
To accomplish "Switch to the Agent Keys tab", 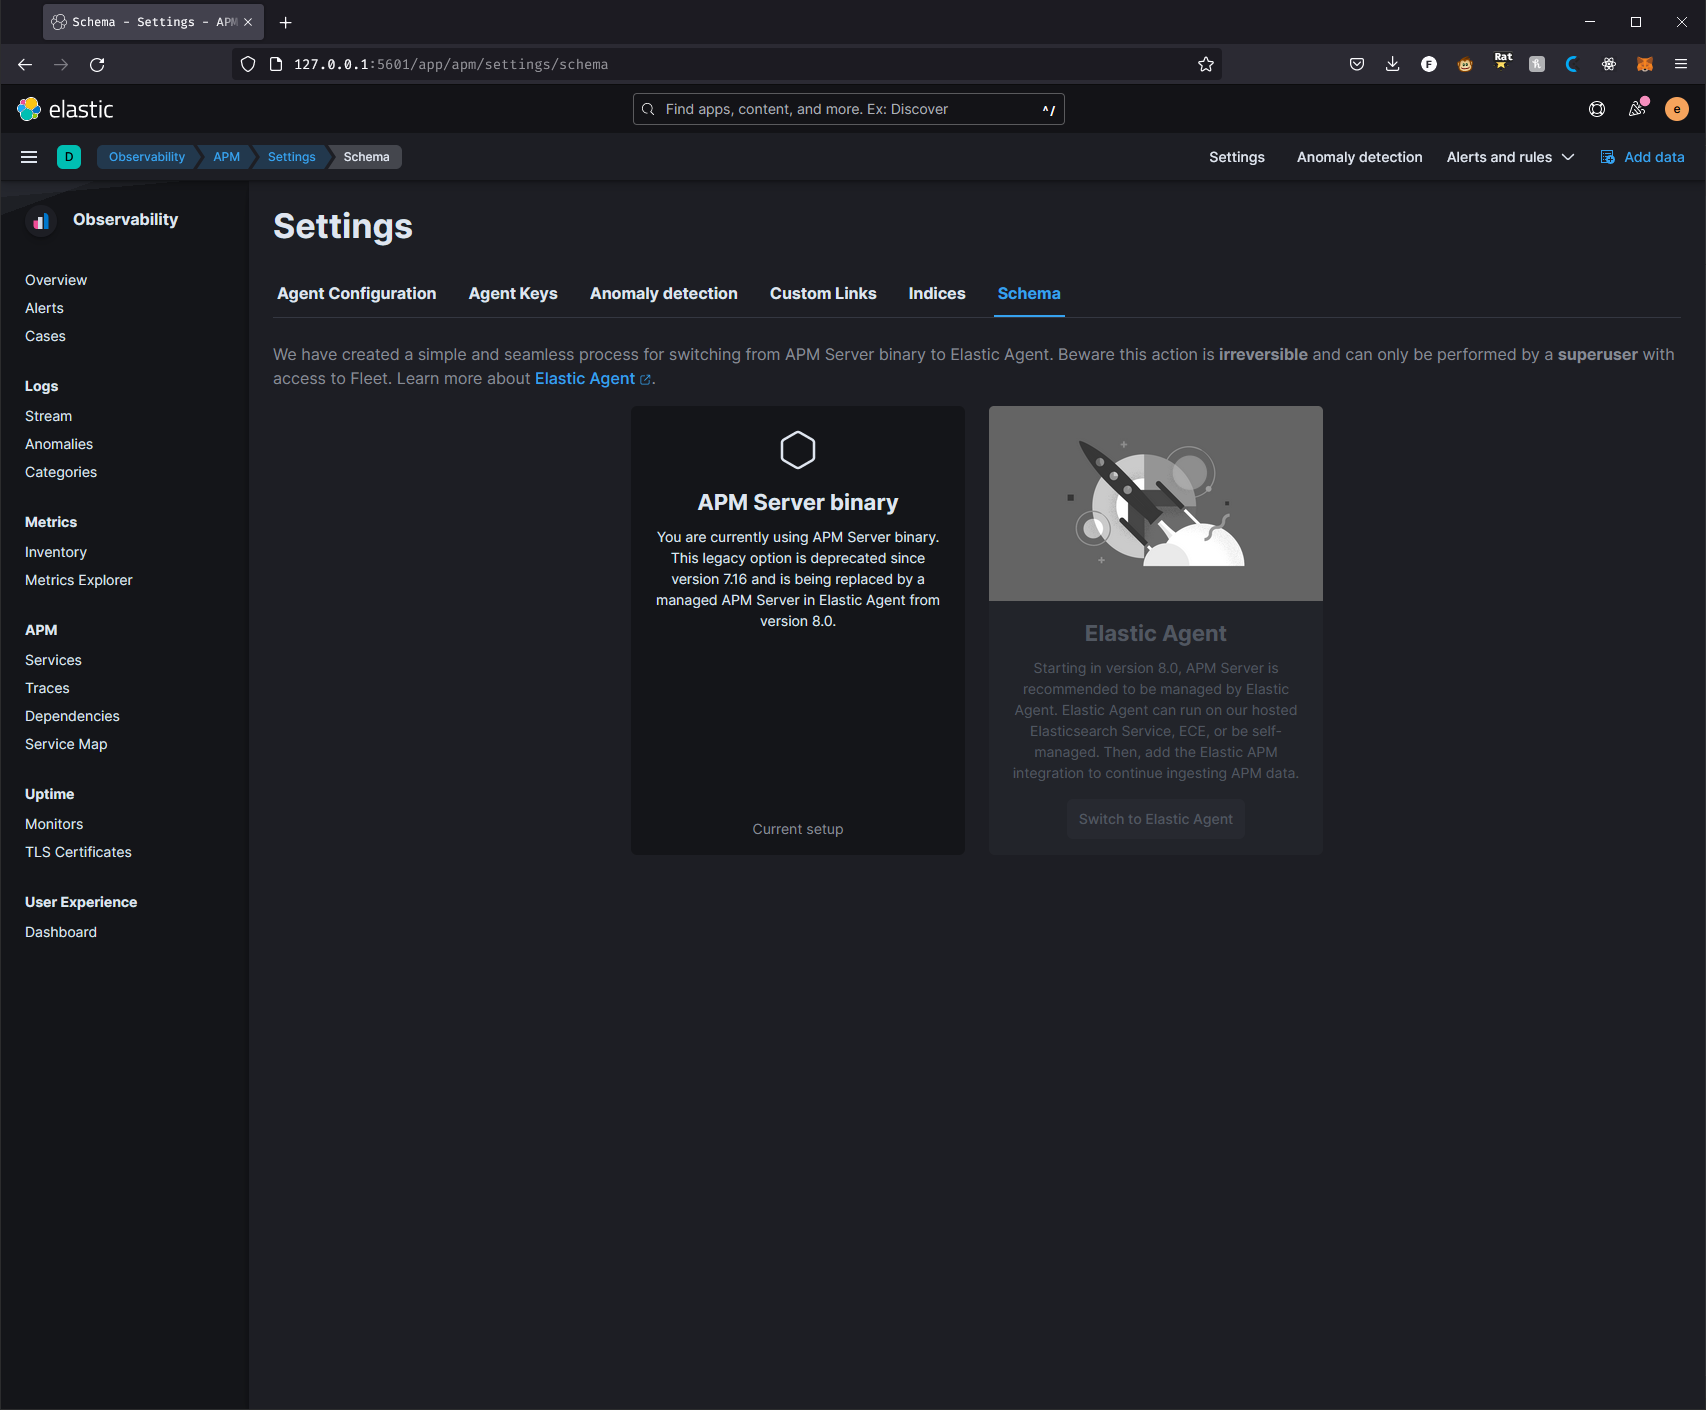I will tap(513, 294).
